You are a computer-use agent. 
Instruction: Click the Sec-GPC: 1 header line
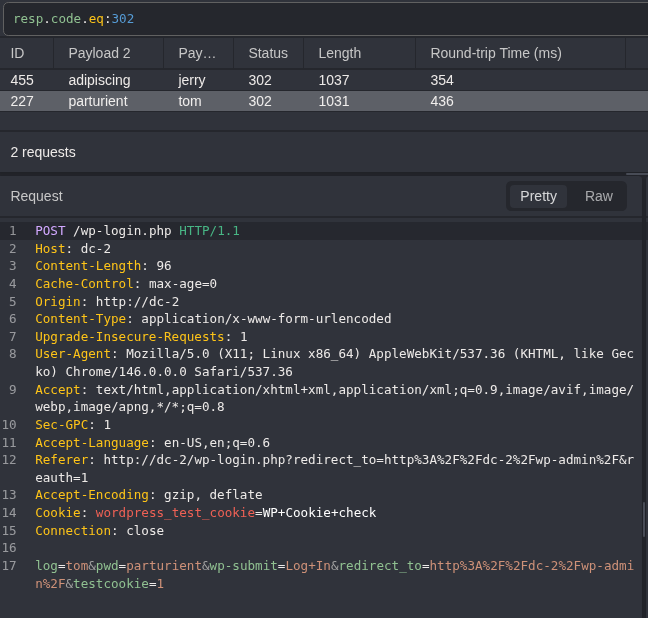tap(73, 425)
